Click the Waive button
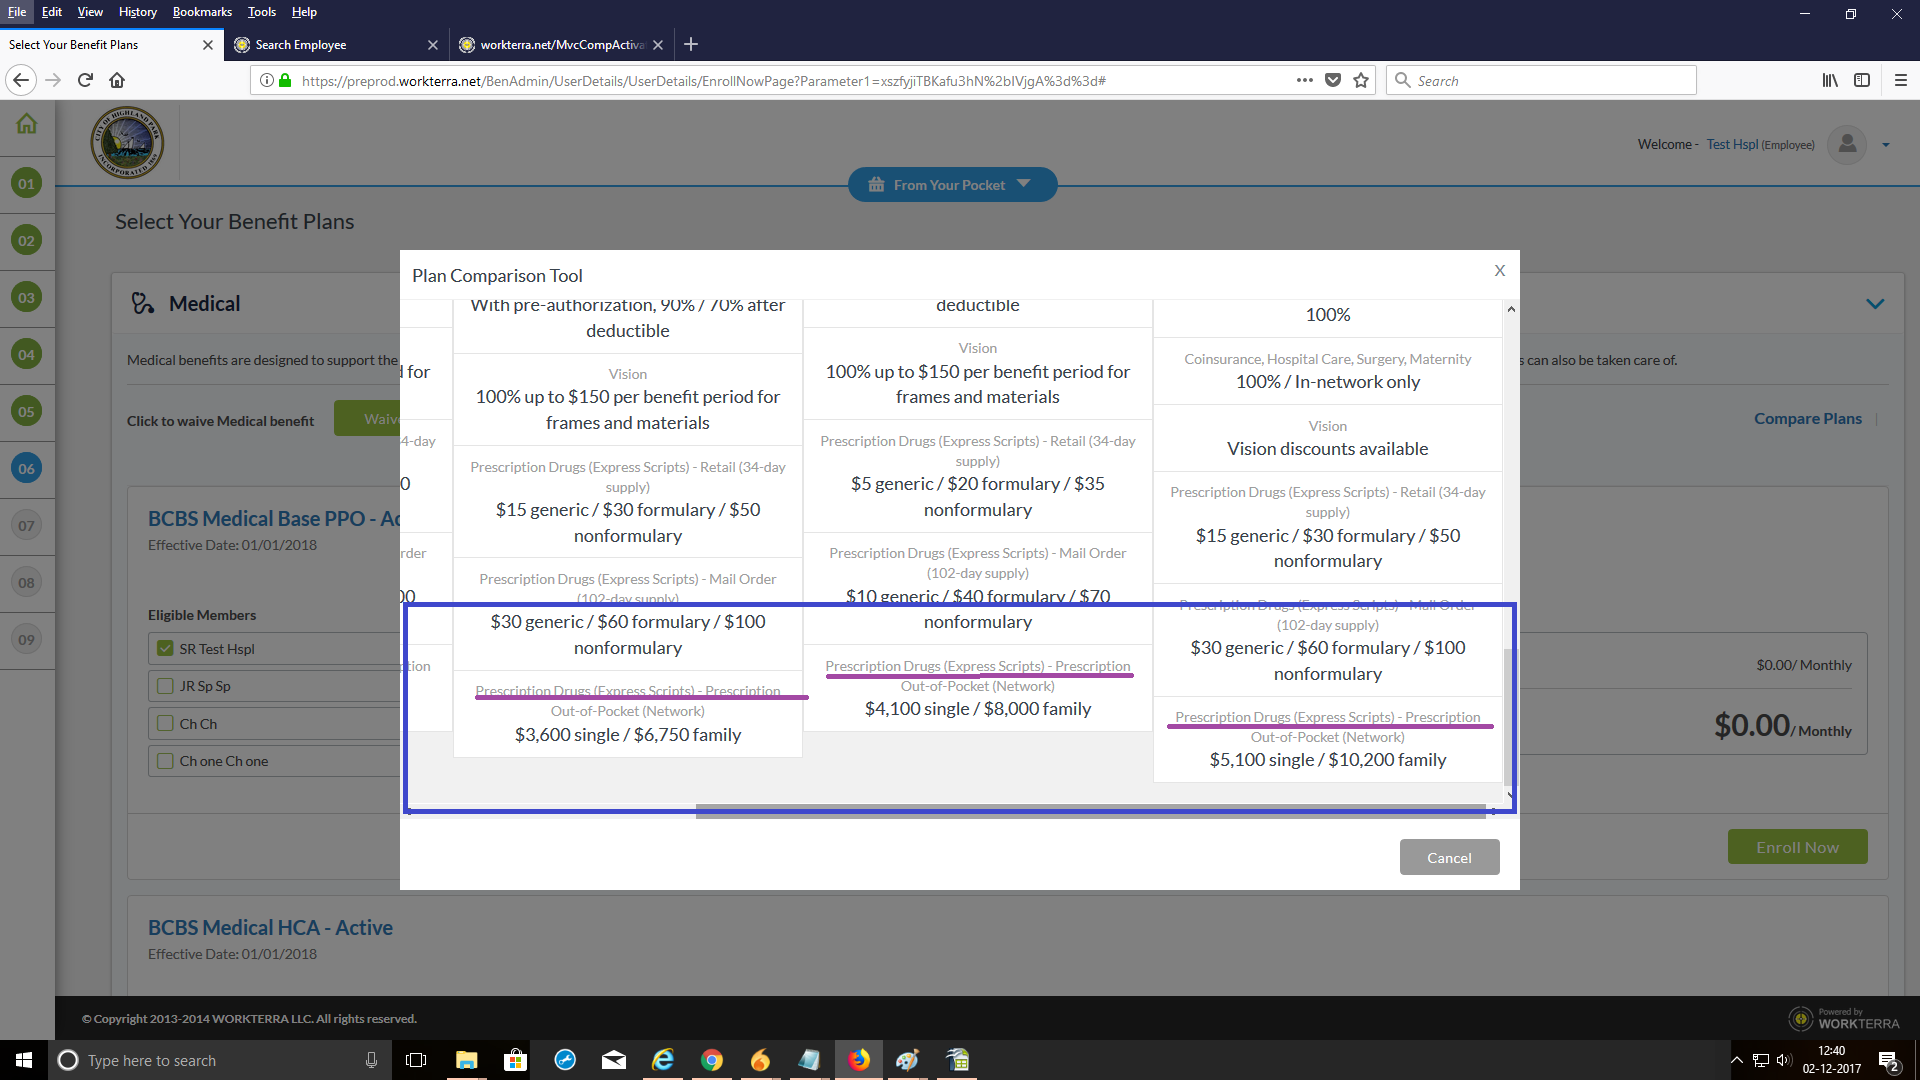 coord(368,419)
